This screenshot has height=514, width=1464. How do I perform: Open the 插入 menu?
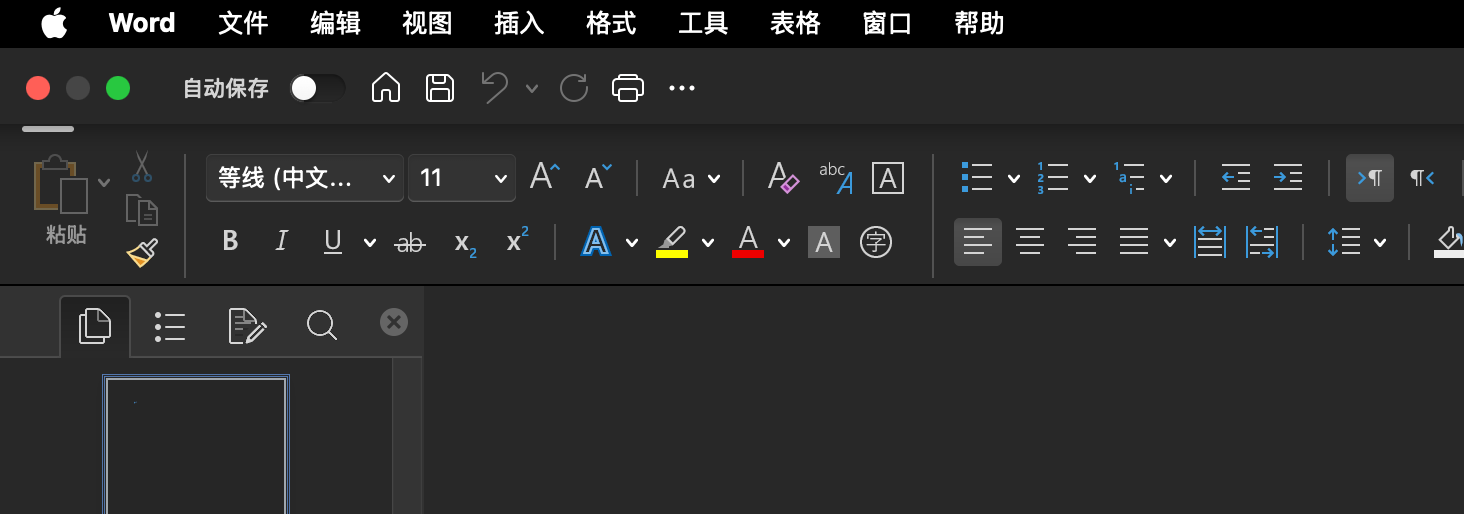pyautogui.click(x=519, y=23)
